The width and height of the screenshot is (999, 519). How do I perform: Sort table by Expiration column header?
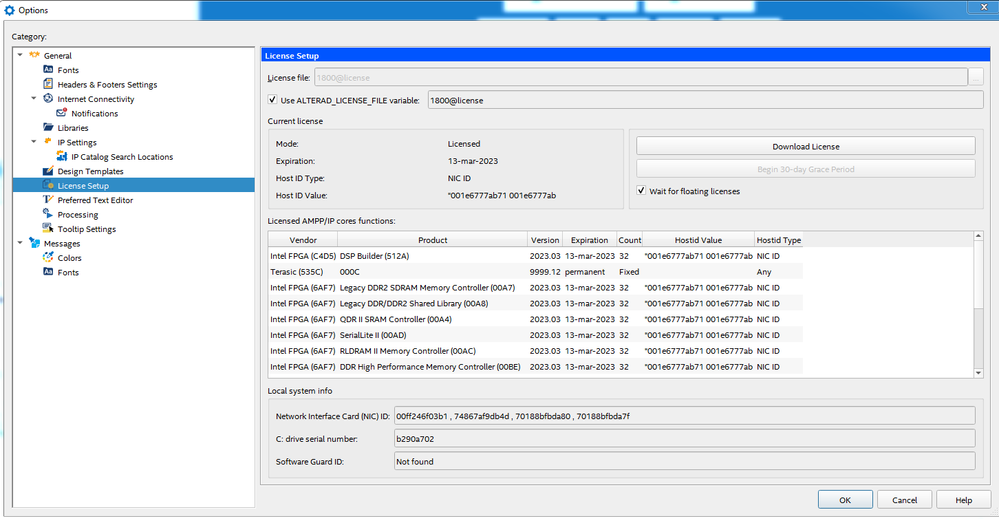(x=589, y=240)
